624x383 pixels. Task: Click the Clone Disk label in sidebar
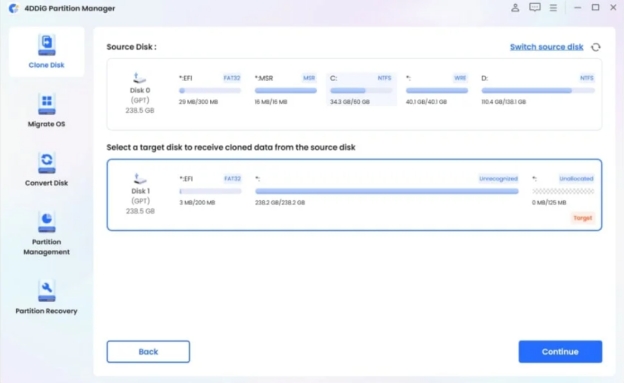point(46,65)
